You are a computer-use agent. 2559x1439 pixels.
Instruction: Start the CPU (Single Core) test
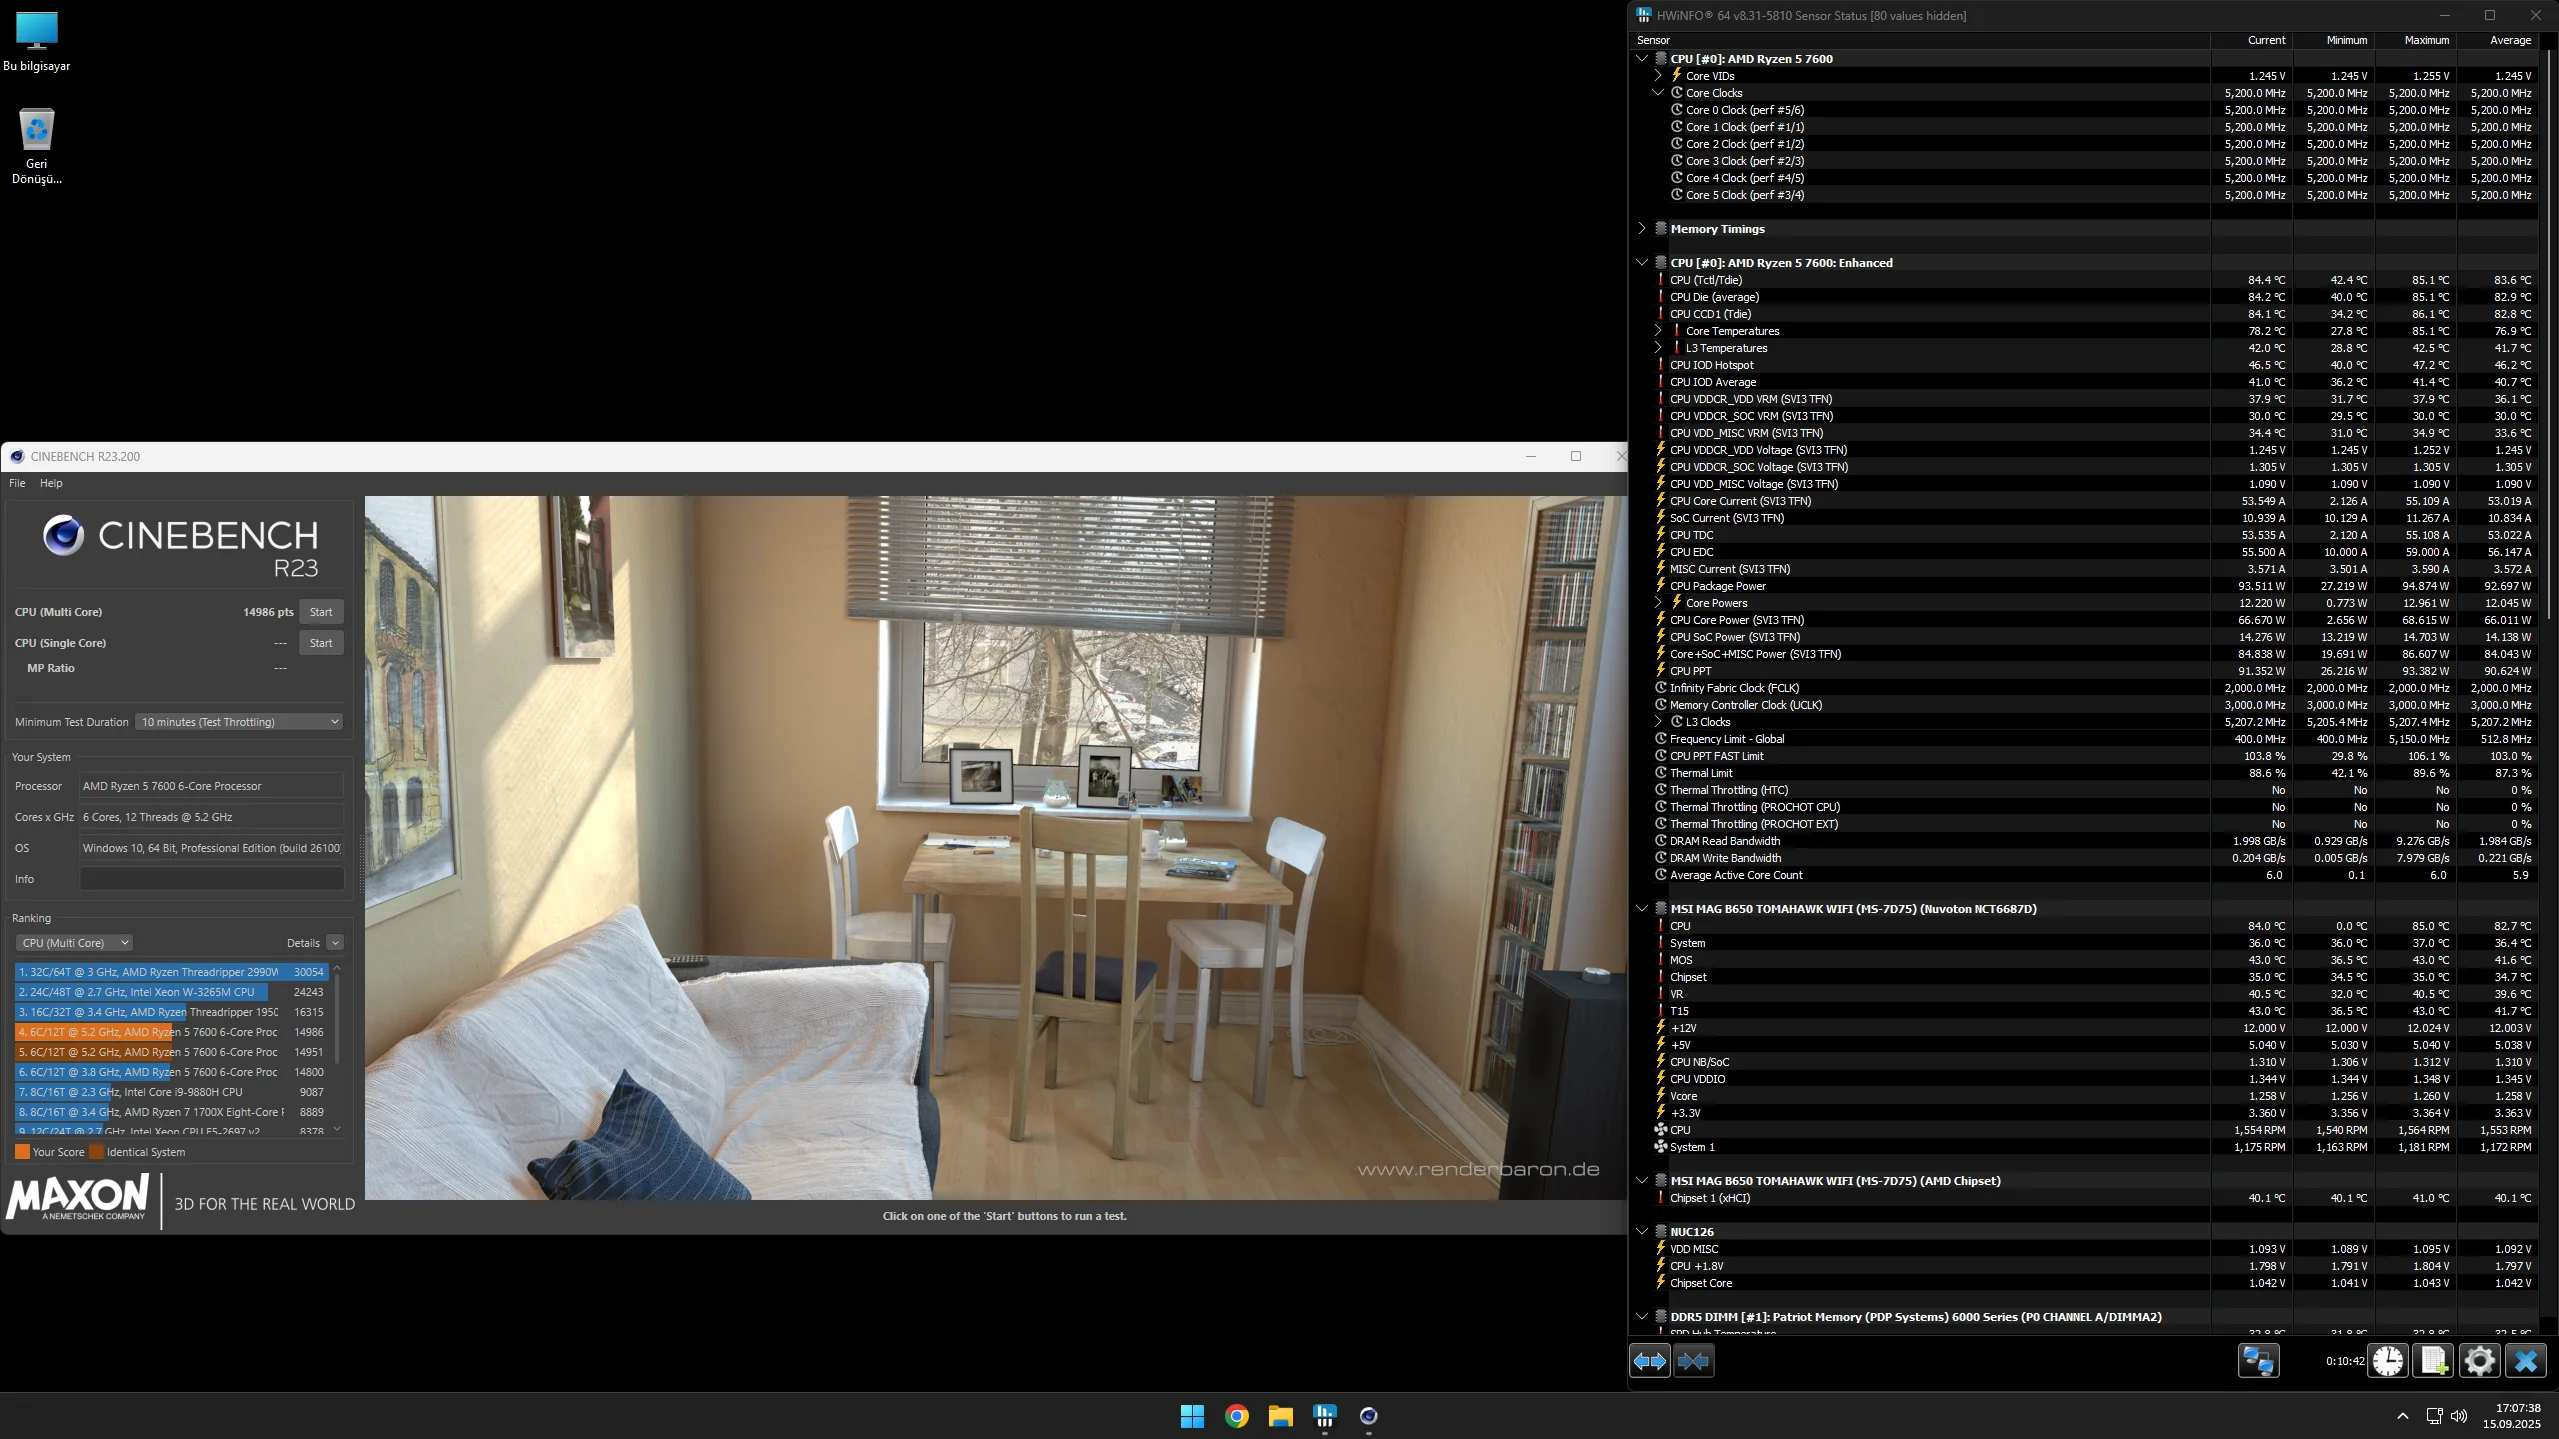coord(321,643)
